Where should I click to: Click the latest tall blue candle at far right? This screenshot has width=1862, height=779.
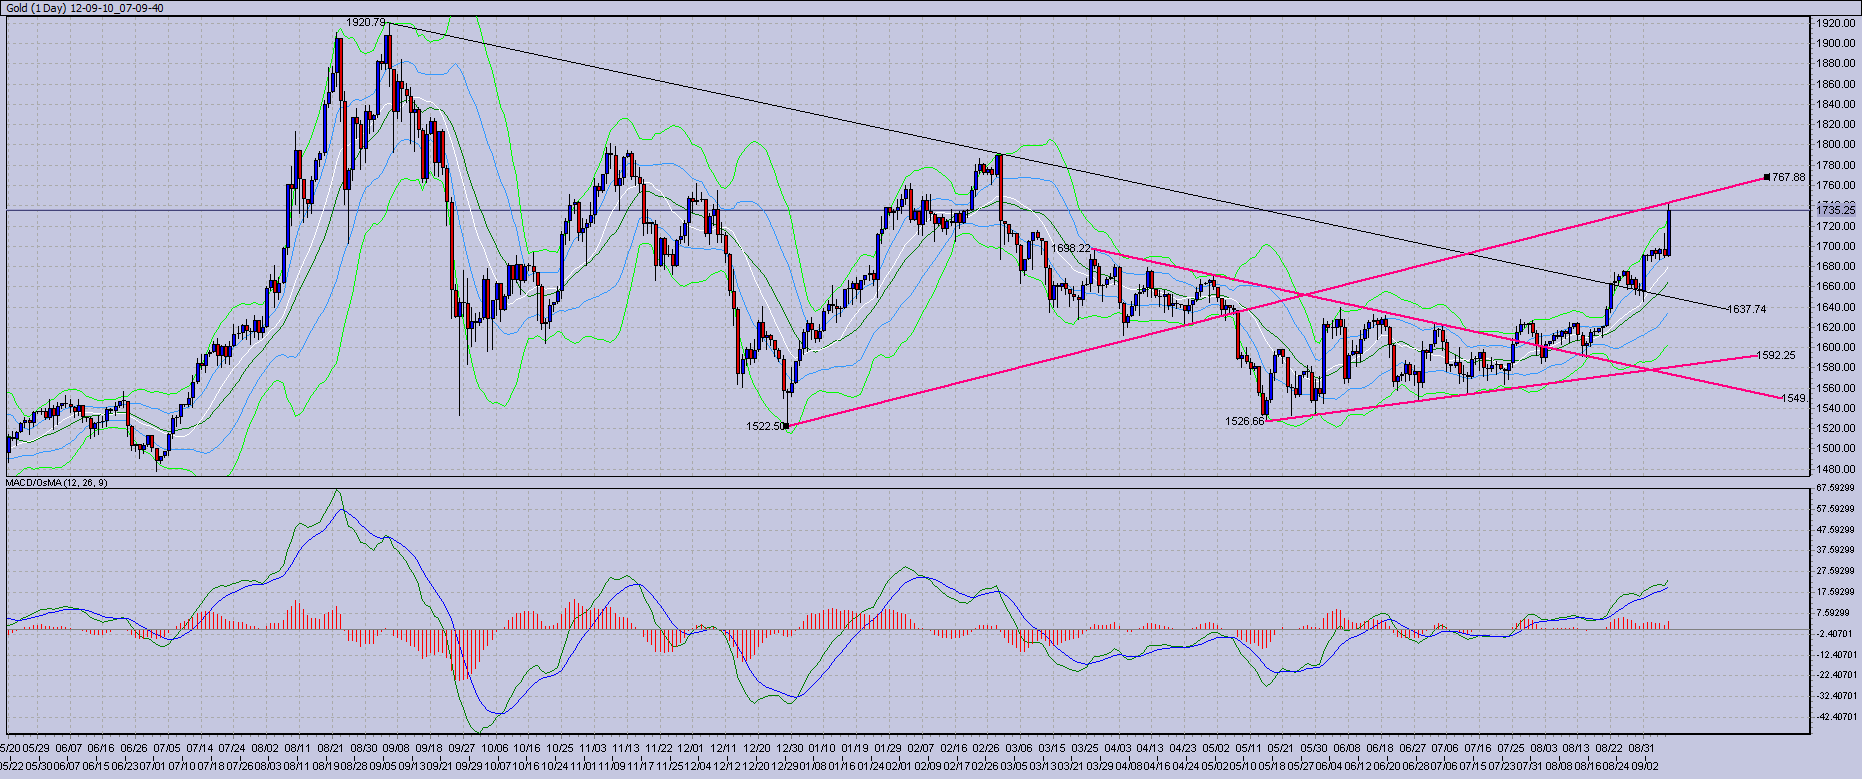click(x=1669, y=230)
